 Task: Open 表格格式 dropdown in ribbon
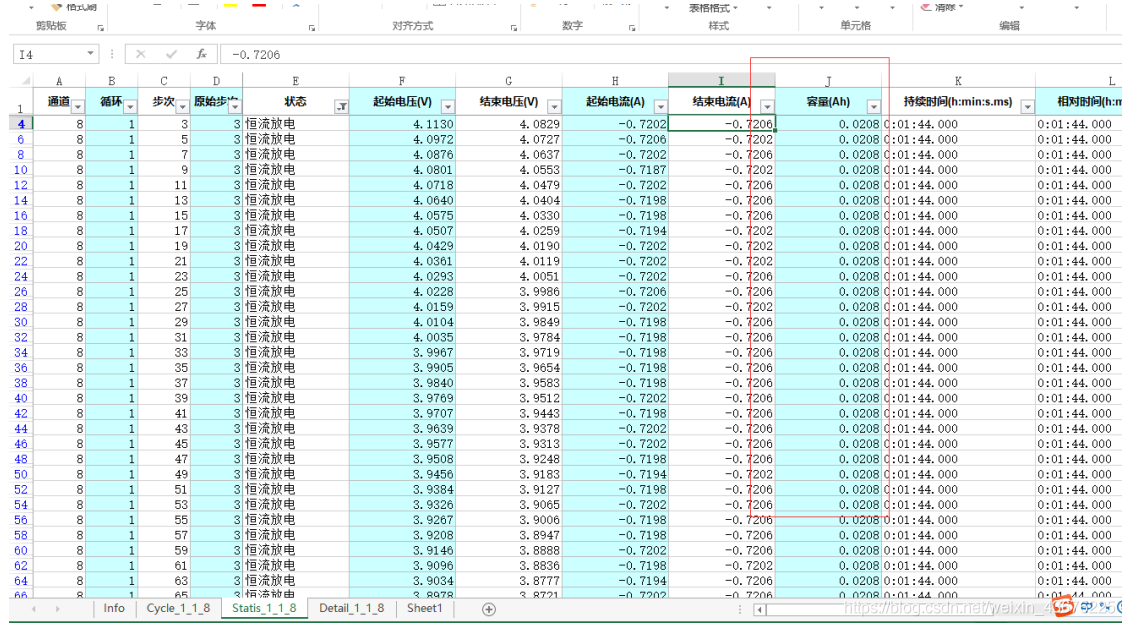click(x=713, y=8)
